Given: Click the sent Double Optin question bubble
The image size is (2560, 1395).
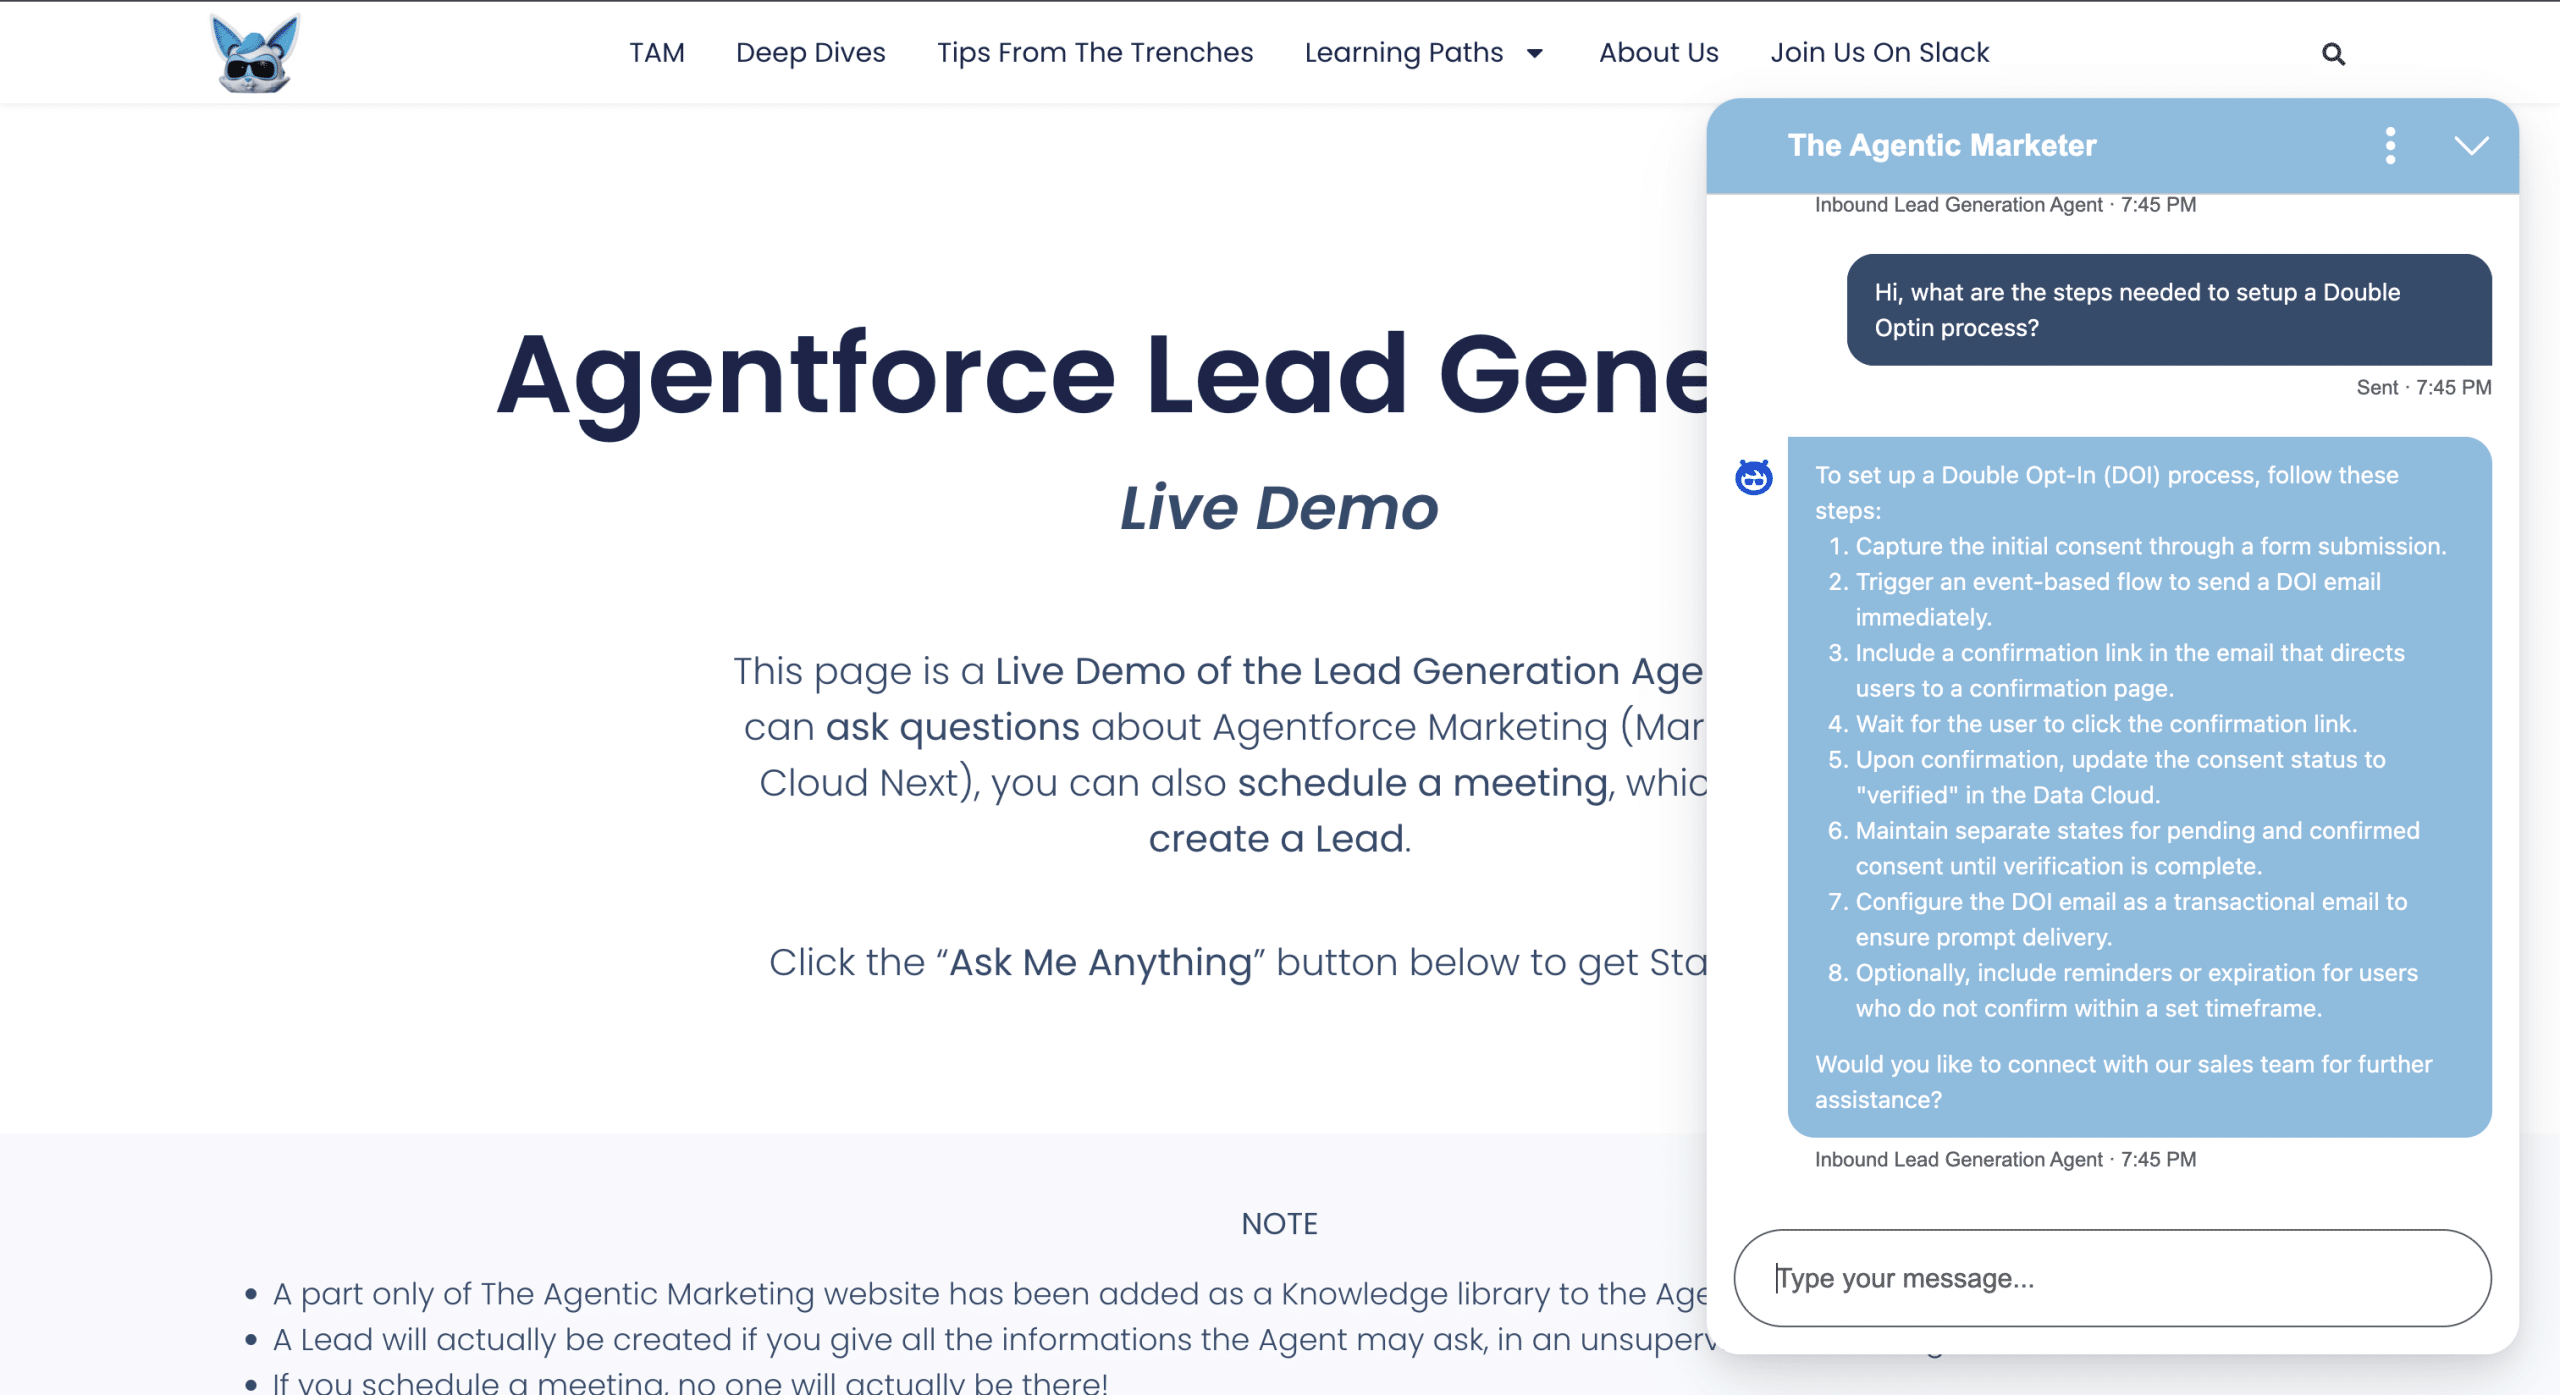Looking at the screenshot, I should coord(2168,310).
